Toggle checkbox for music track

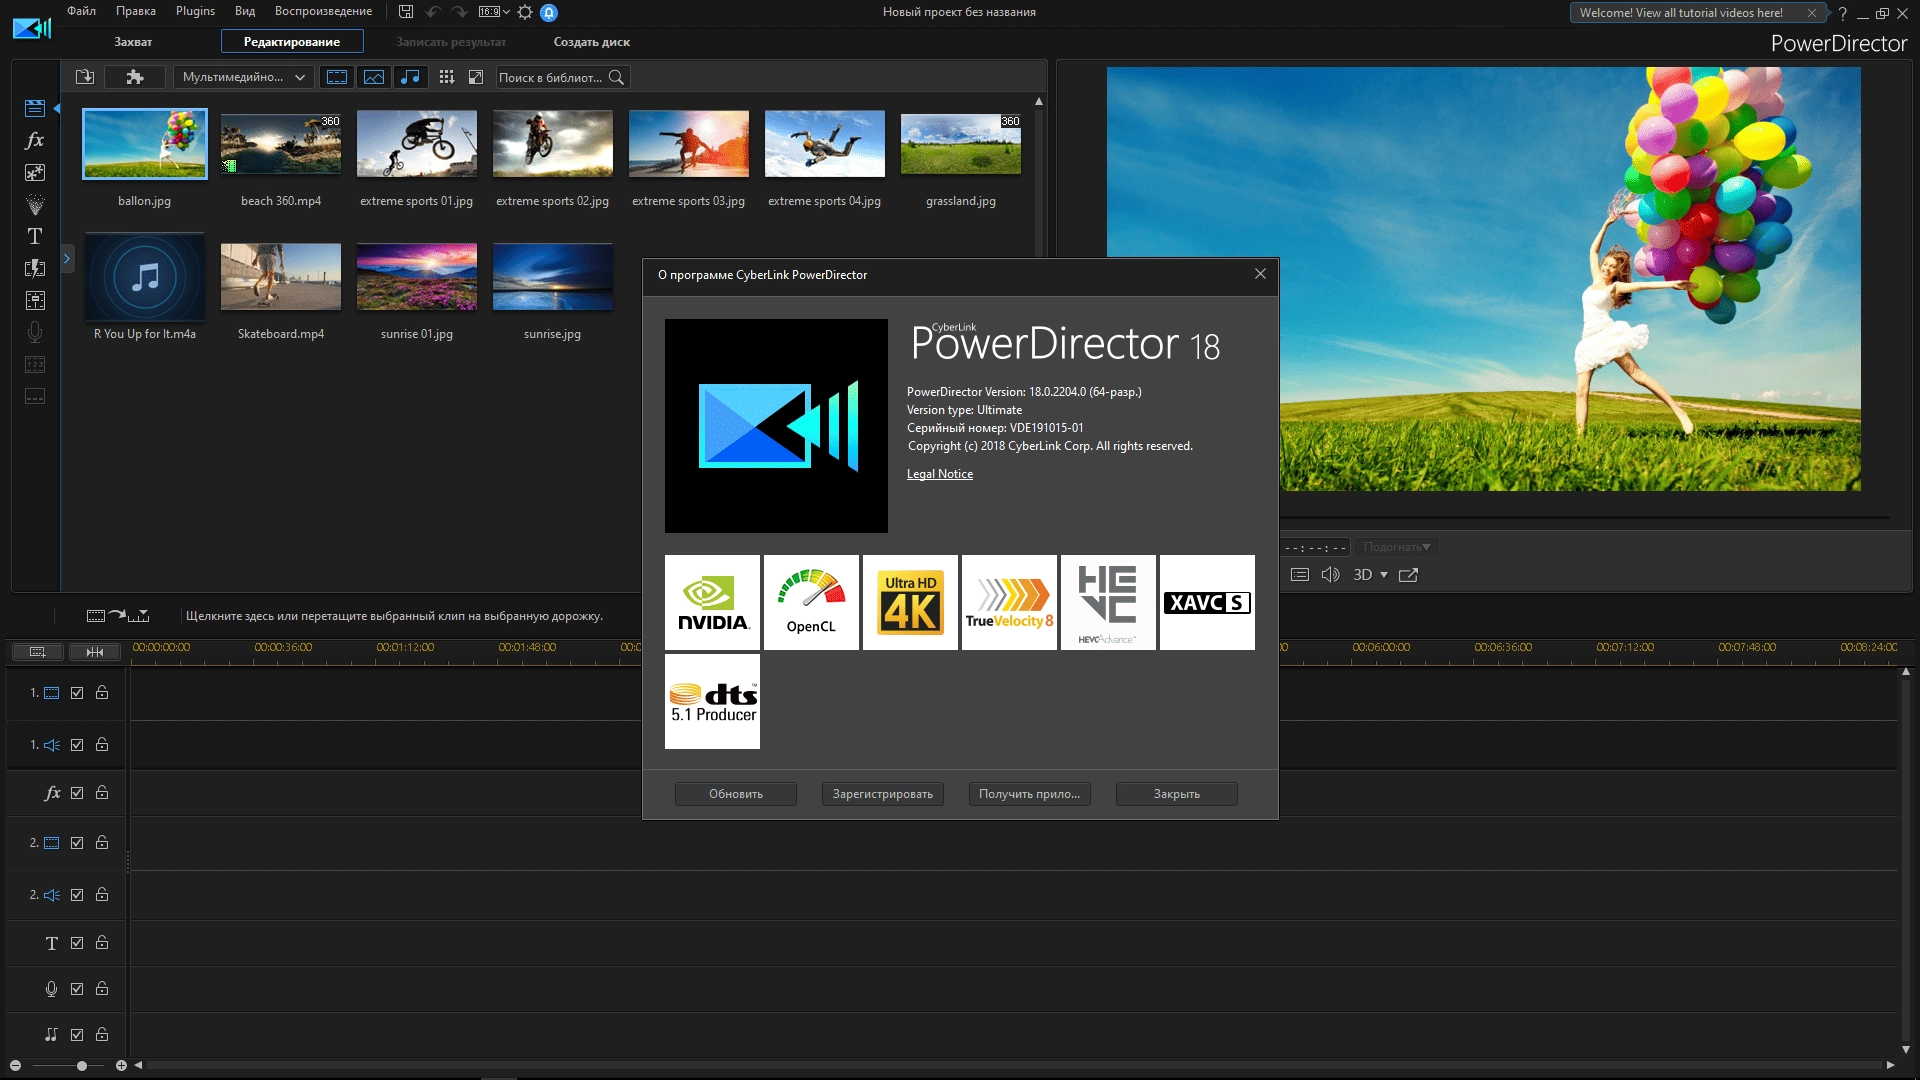[77, 1035]
